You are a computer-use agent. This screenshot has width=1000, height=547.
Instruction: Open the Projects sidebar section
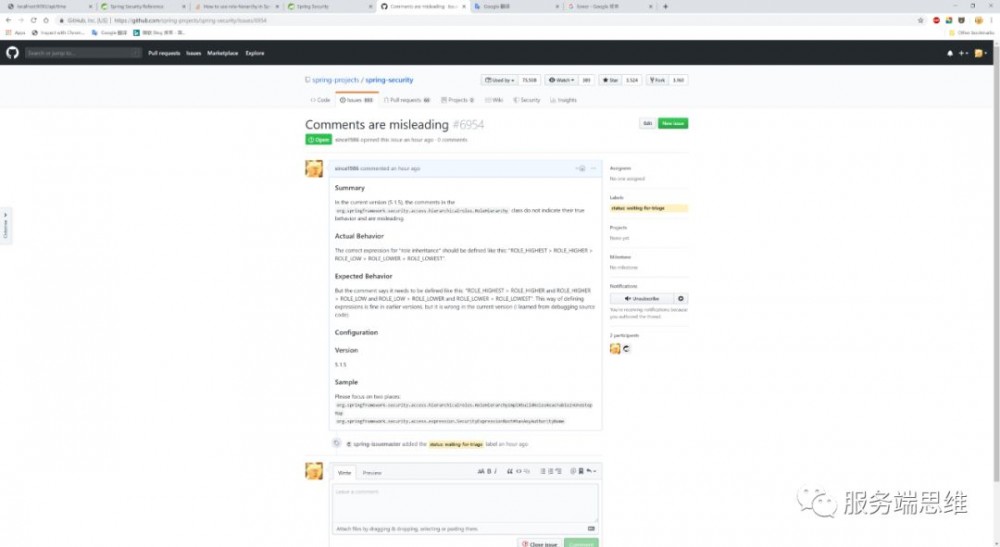(x=618, y=228)
